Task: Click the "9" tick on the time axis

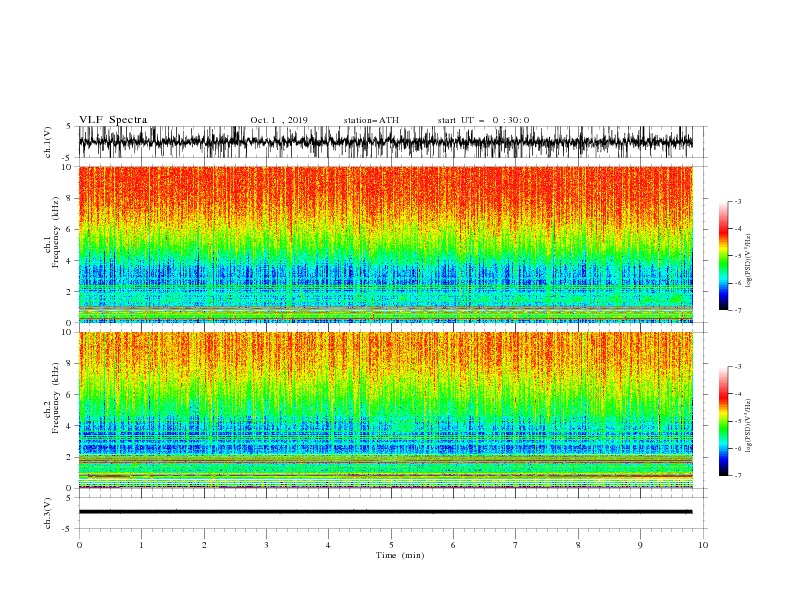Action: tap(640, 545)
